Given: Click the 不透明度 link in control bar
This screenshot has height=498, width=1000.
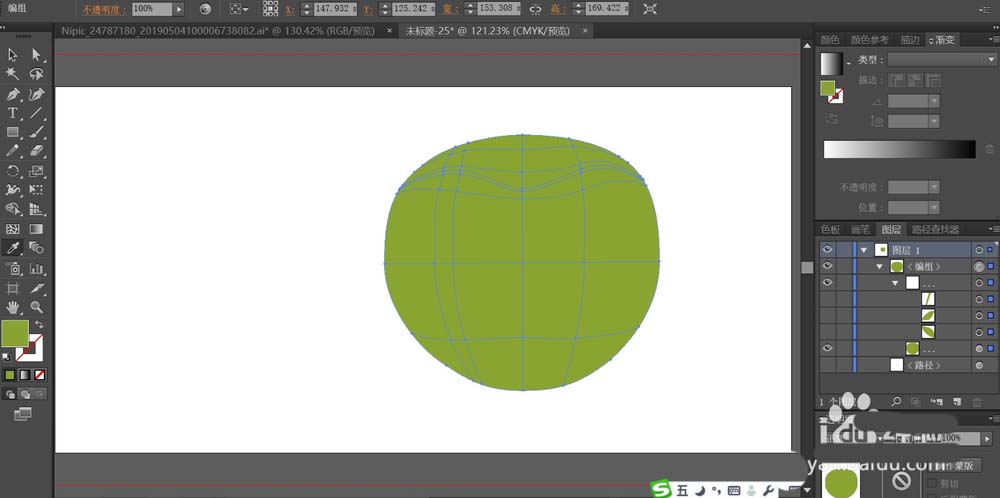Looking at the screenshot, I should point(103,10).
